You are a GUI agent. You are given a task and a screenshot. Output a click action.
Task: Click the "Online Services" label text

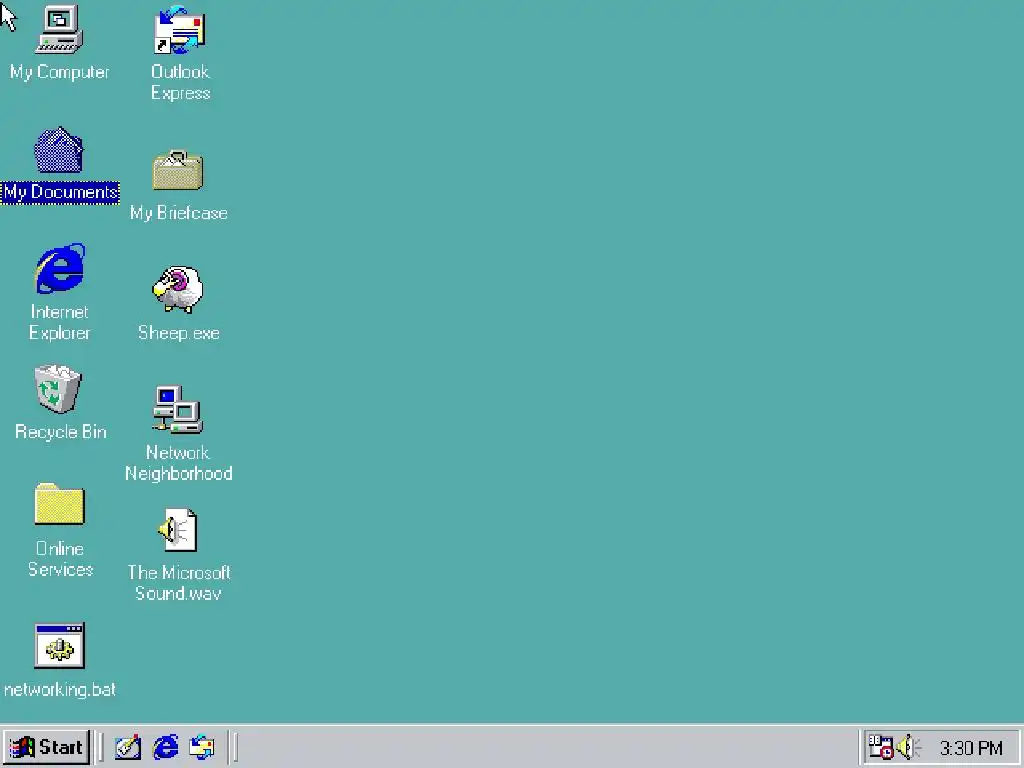click(60, 559)
